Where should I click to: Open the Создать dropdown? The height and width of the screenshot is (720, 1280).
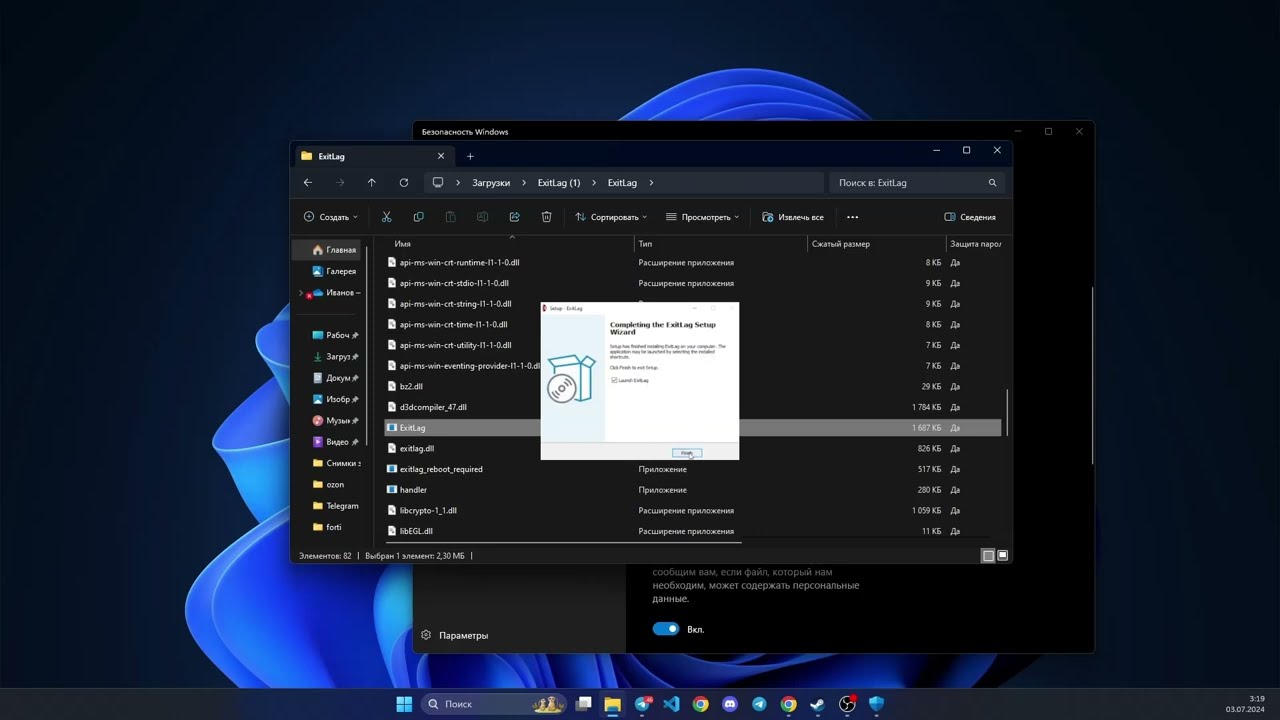coord(330,217)
